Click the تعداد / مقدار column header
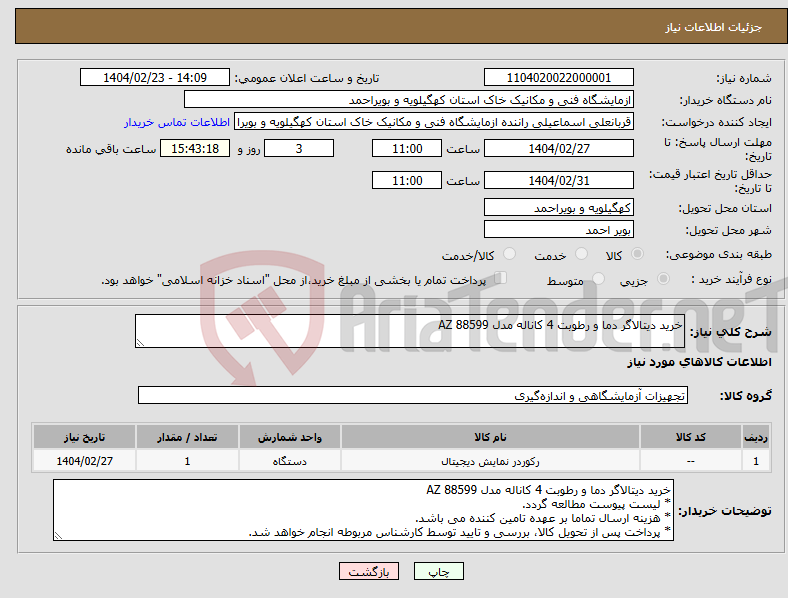This screenshot has width=788, height=598. 187,437
